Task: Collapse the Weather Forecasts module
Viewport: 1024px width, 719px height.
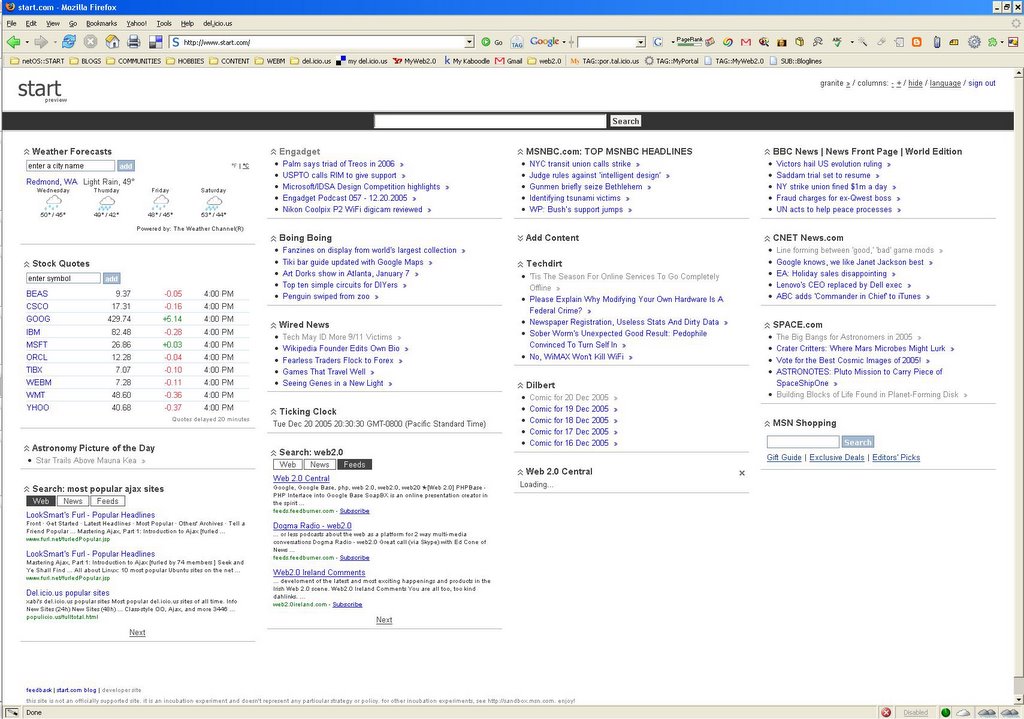Action: click(x=27, y=152)
